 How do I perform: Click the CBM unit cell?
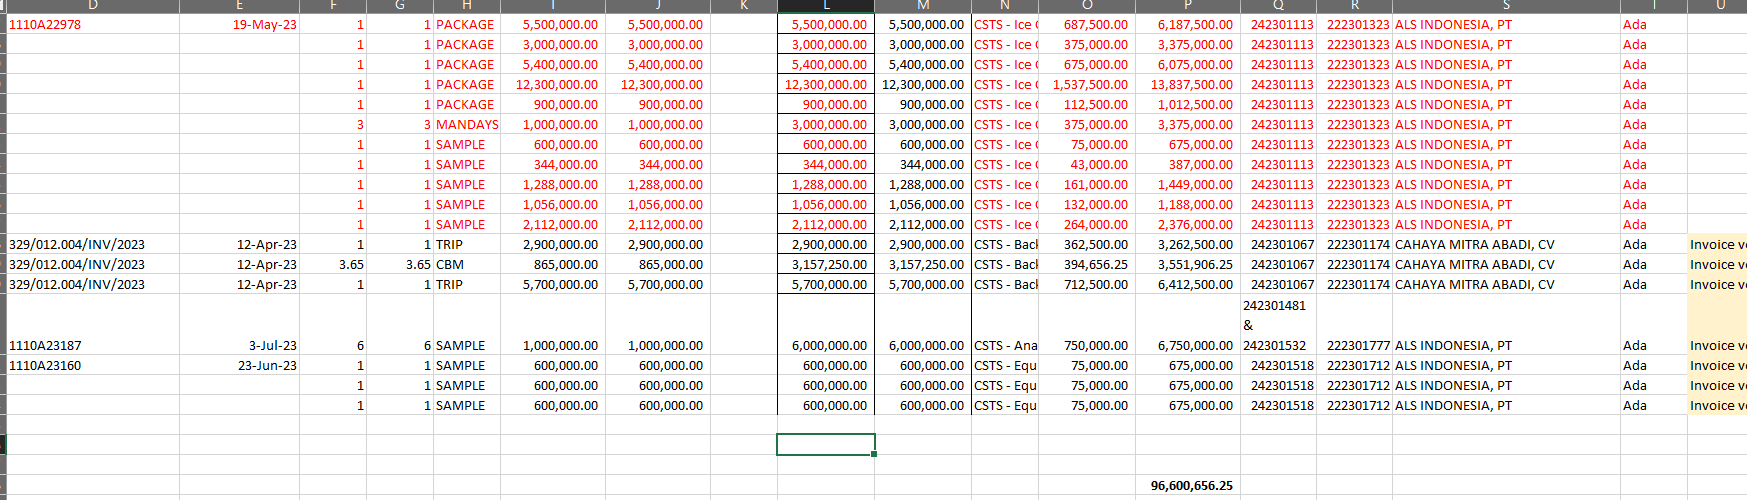pyautogui.click(x=450, y=265)
